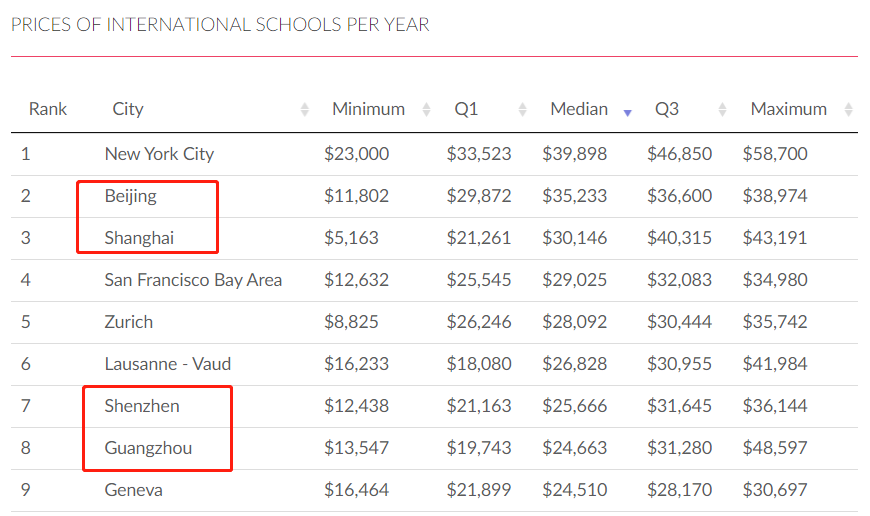Sort by Maximum using its arrow icon
Image resolution: width=870 pixels, height=516 pixels.
[848, 109]
